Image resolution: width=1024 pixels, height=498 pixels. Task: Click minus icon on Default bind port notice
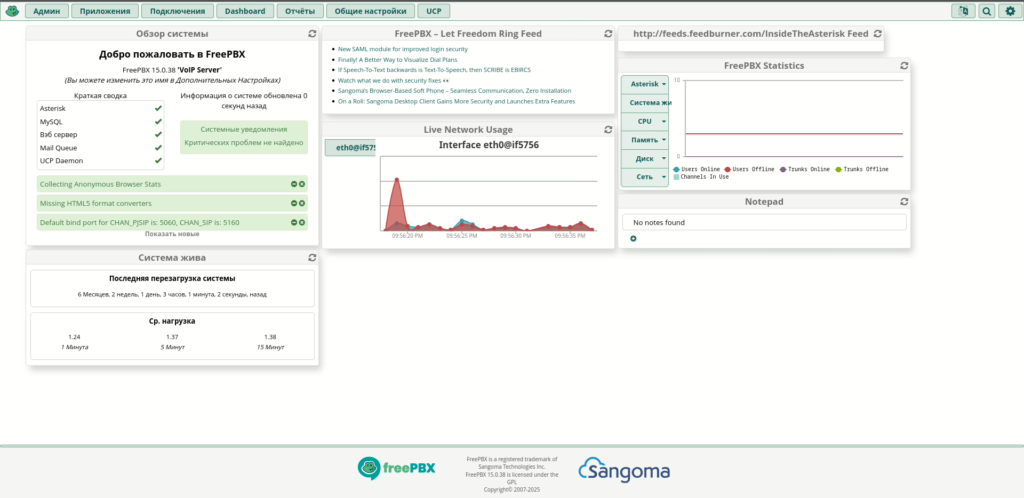294,222
